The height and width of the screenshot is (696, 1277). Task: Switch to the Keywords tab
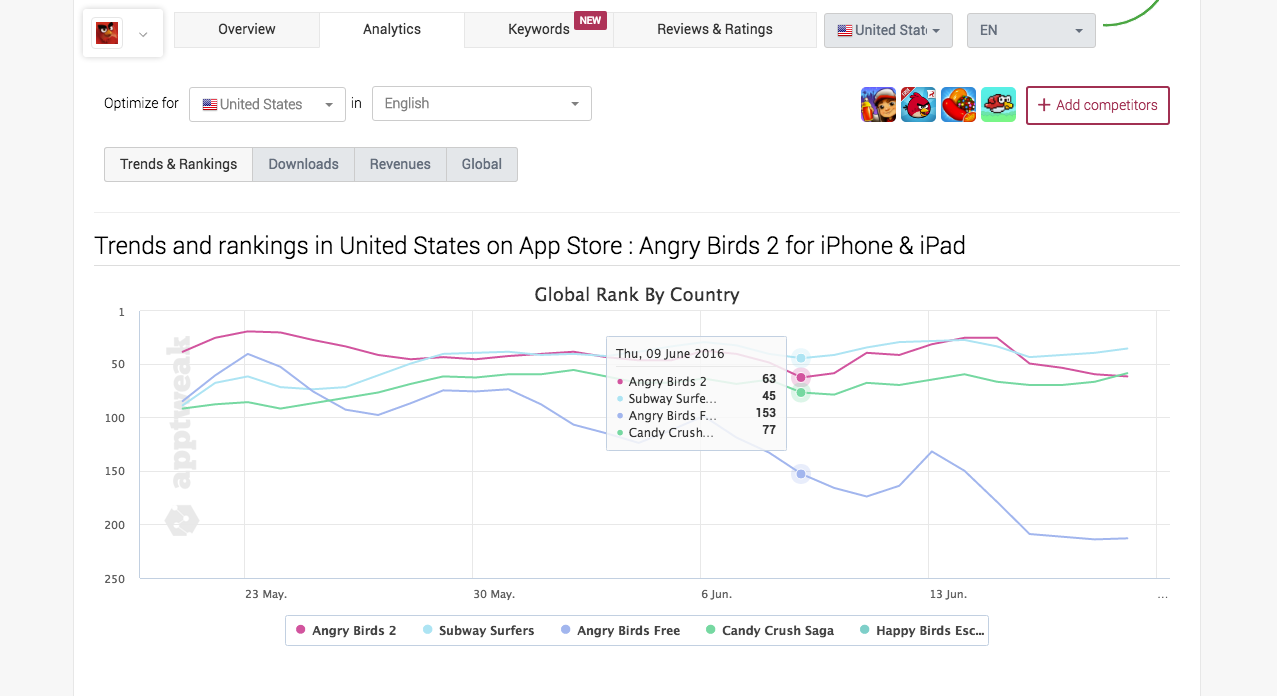pyautogui.click(x=539, y=30)
